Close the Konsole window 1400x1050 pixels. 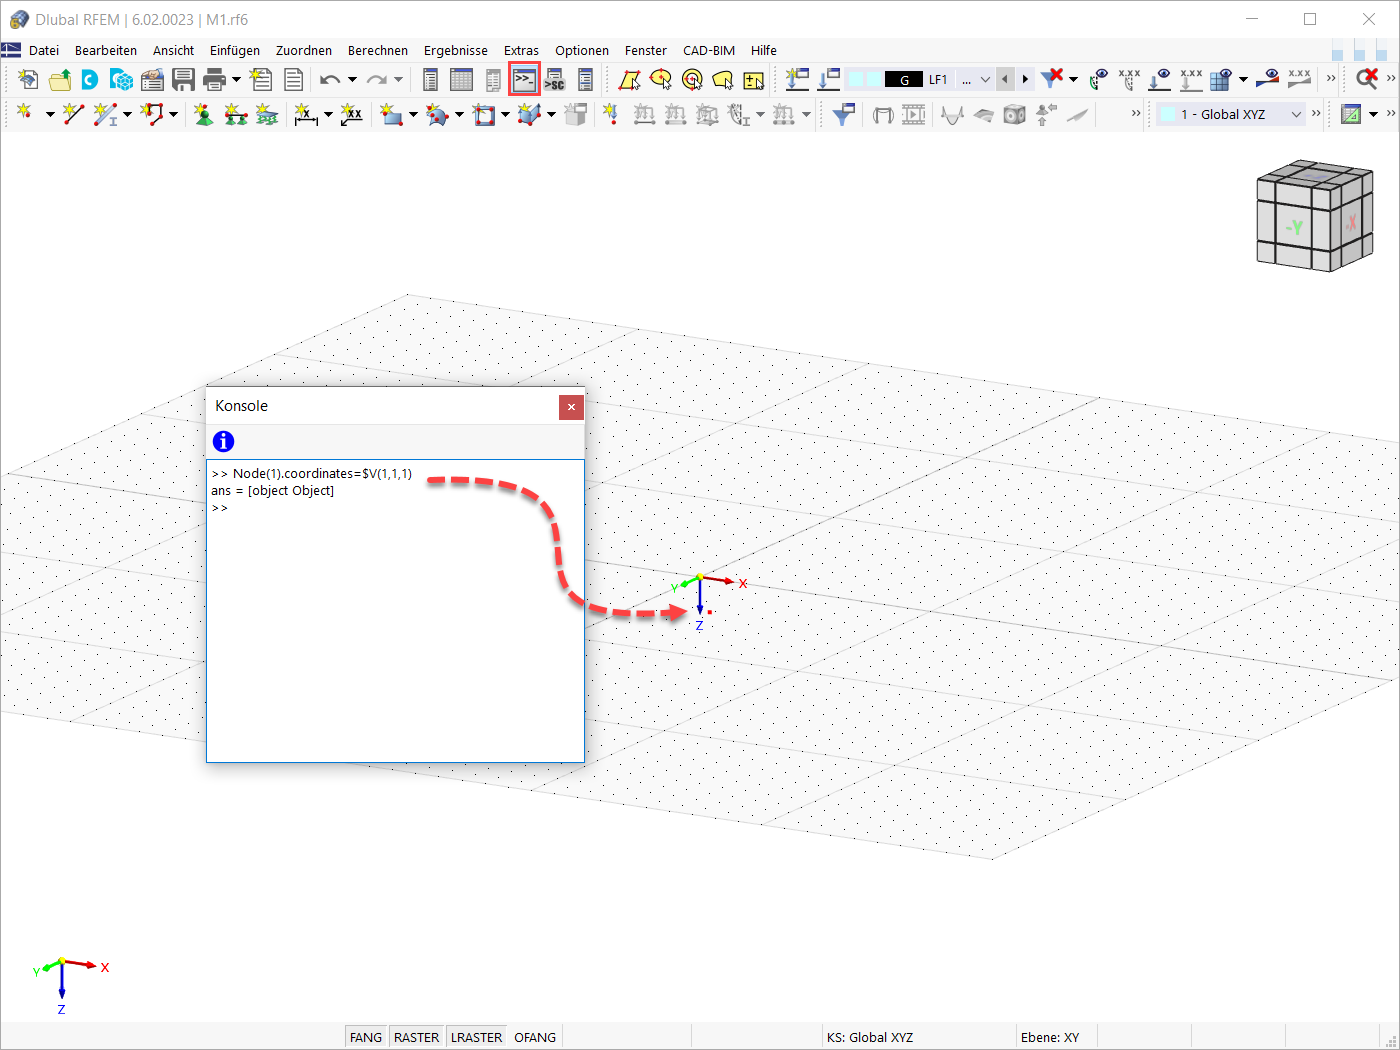571,406
